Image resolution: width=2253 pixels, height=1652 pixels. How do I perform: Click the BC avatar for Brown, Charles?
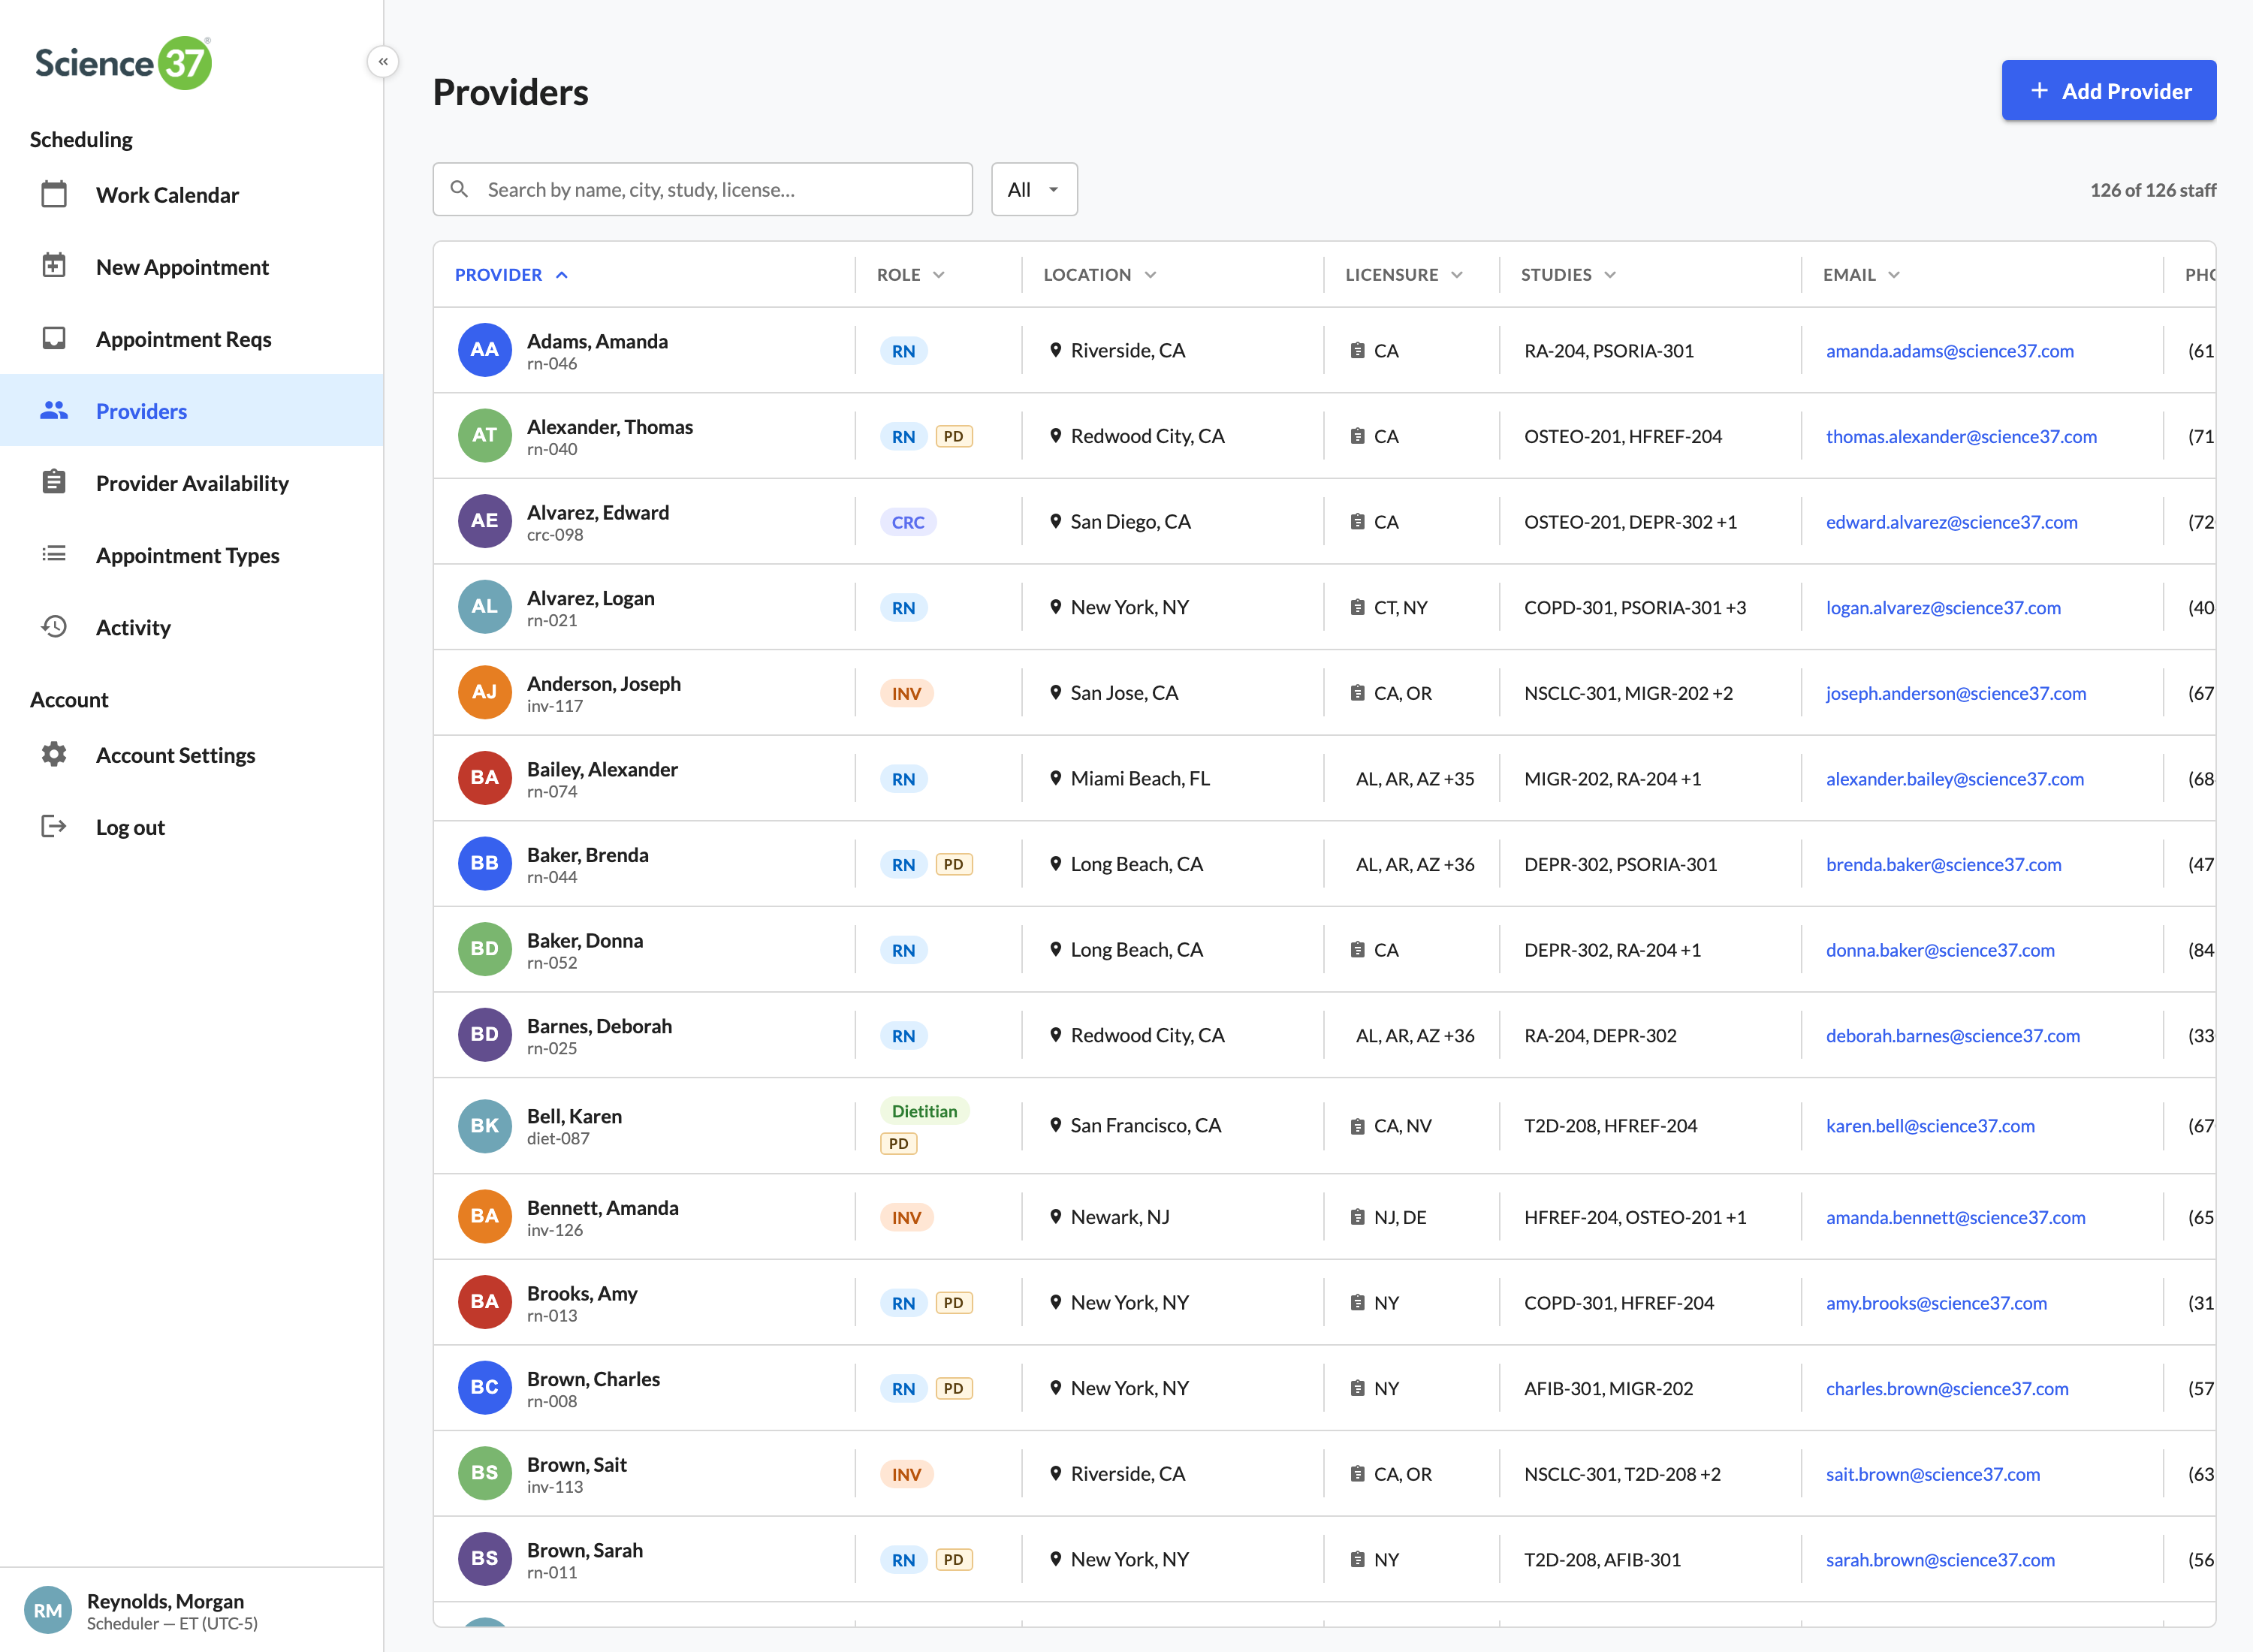pos(485,1387)
